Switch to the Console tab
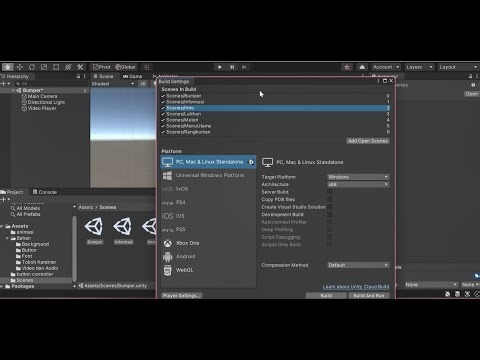This screenshot has width=480, height=360. (x=45, y=192)
